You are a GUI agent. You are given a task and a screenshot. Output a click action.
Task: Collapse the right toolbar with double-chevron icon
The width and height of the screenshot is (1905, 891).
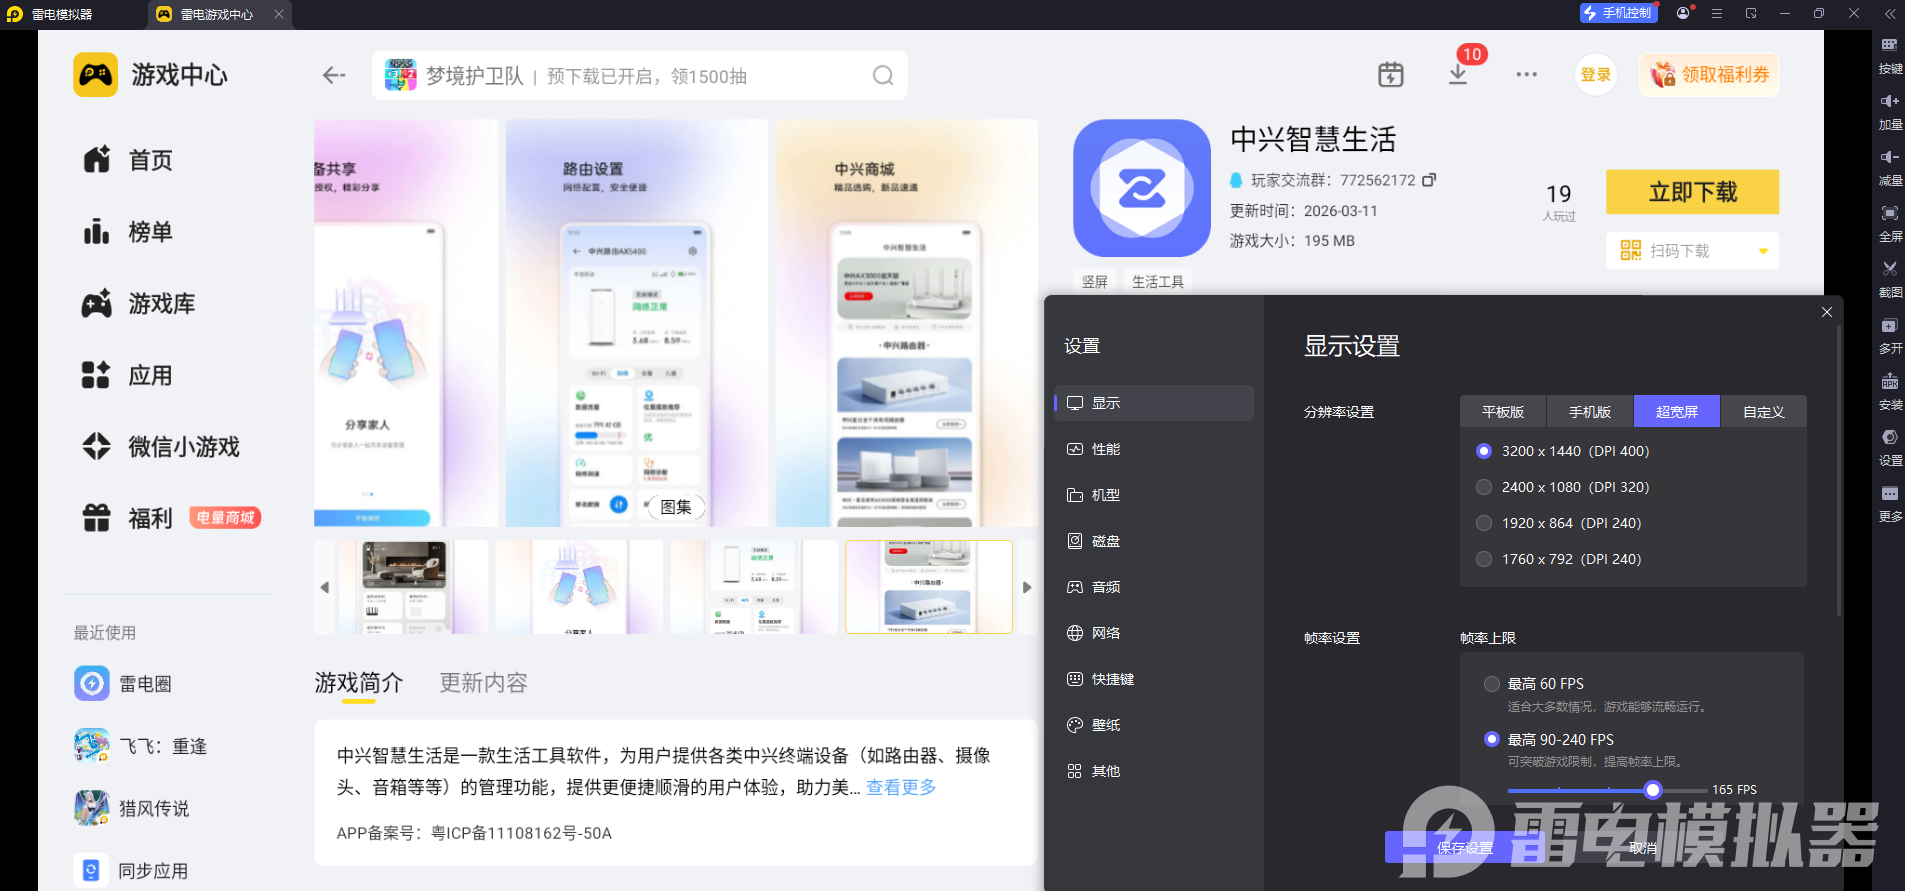click(x=1890, y=13)
